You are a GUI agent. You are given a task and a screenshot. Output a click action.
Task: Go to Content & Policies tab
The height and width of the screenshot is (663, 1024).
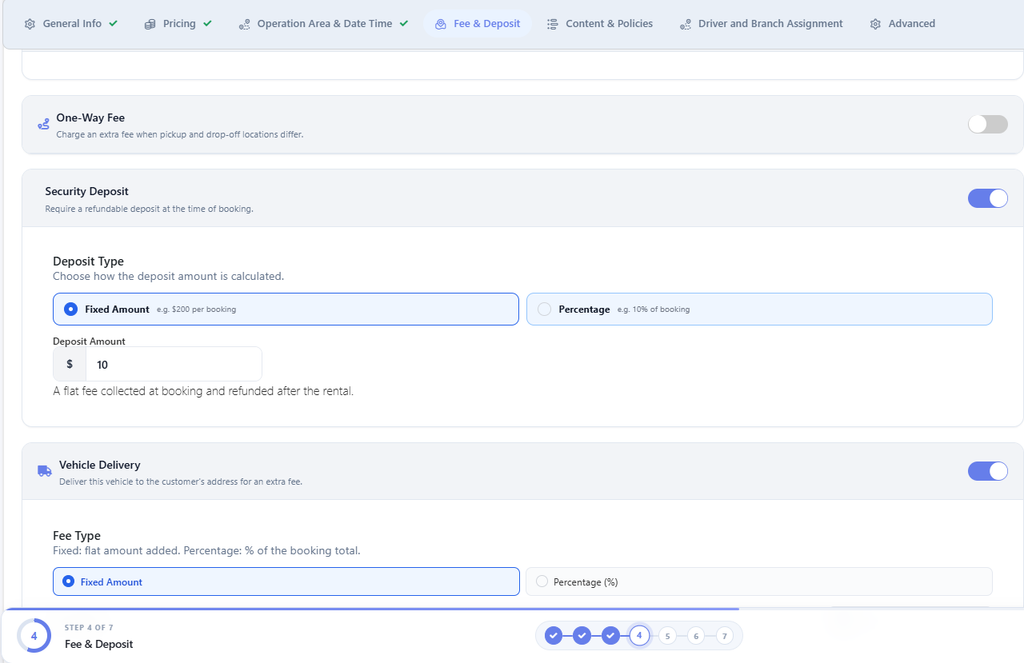pos(600,24)
